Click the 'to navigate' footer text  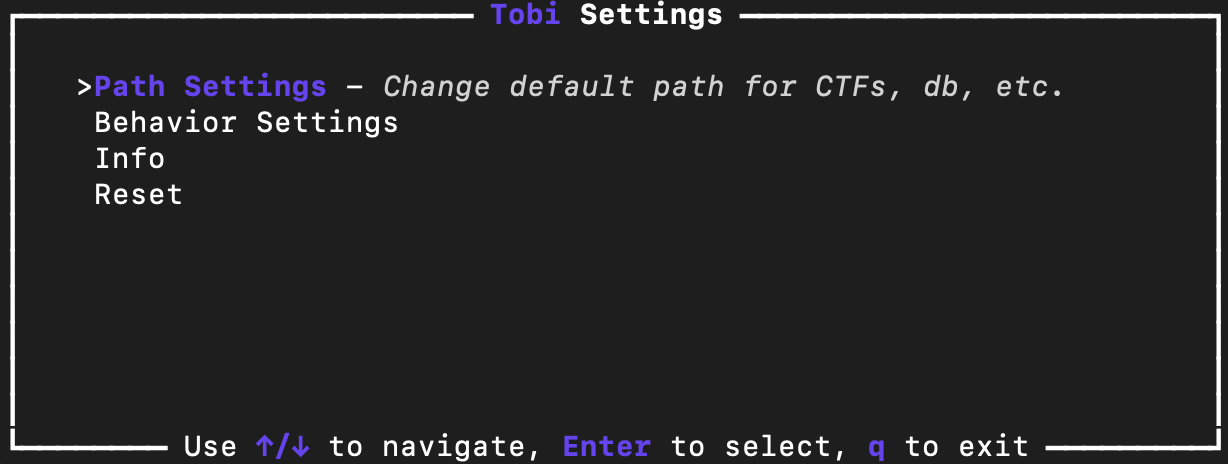[435, 446]
